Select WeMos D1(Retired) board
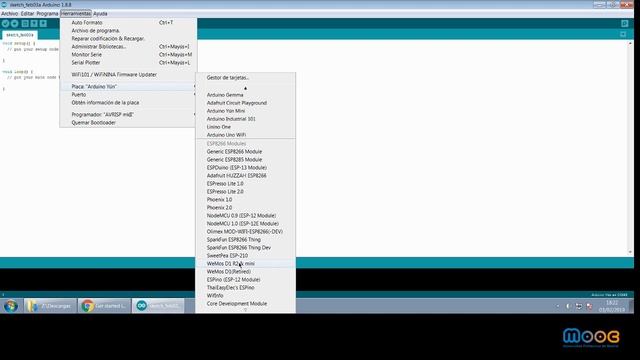This screenshot has width=640, height=360. tap(245, 271)
